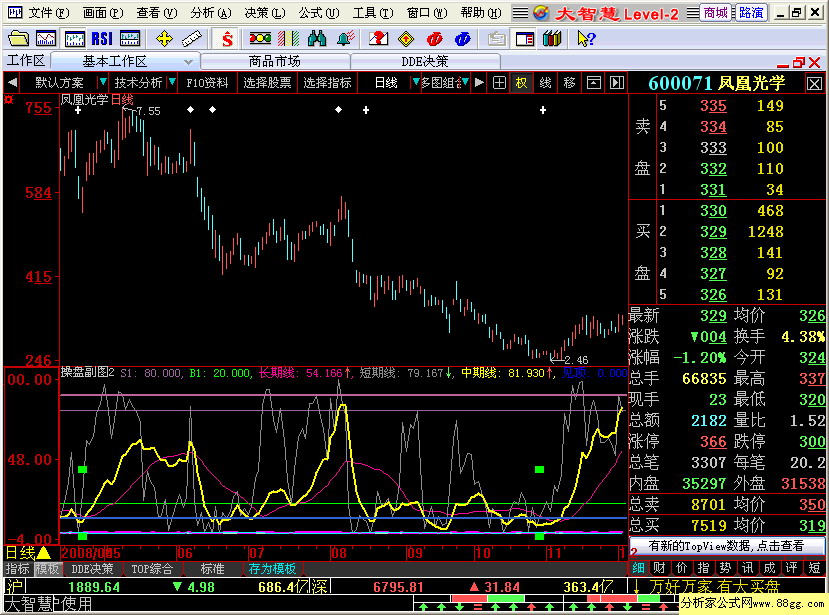Open the 画面(P) menu
Image resolution: width=829 pixels, height=615 pixels.
103,12
